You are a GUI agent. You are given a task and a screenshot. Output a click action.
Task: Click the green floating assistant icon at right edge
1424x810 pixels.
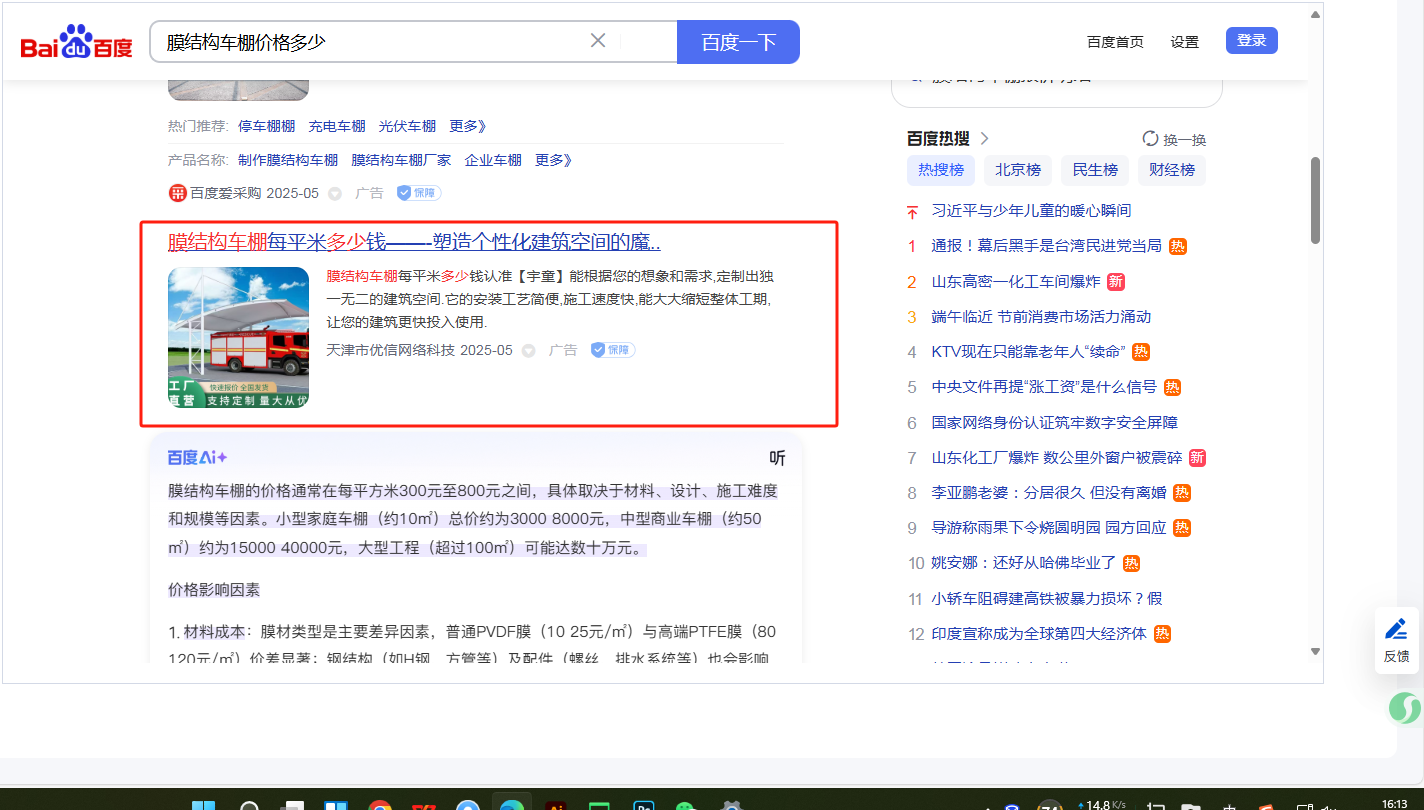pos(1405,709)
